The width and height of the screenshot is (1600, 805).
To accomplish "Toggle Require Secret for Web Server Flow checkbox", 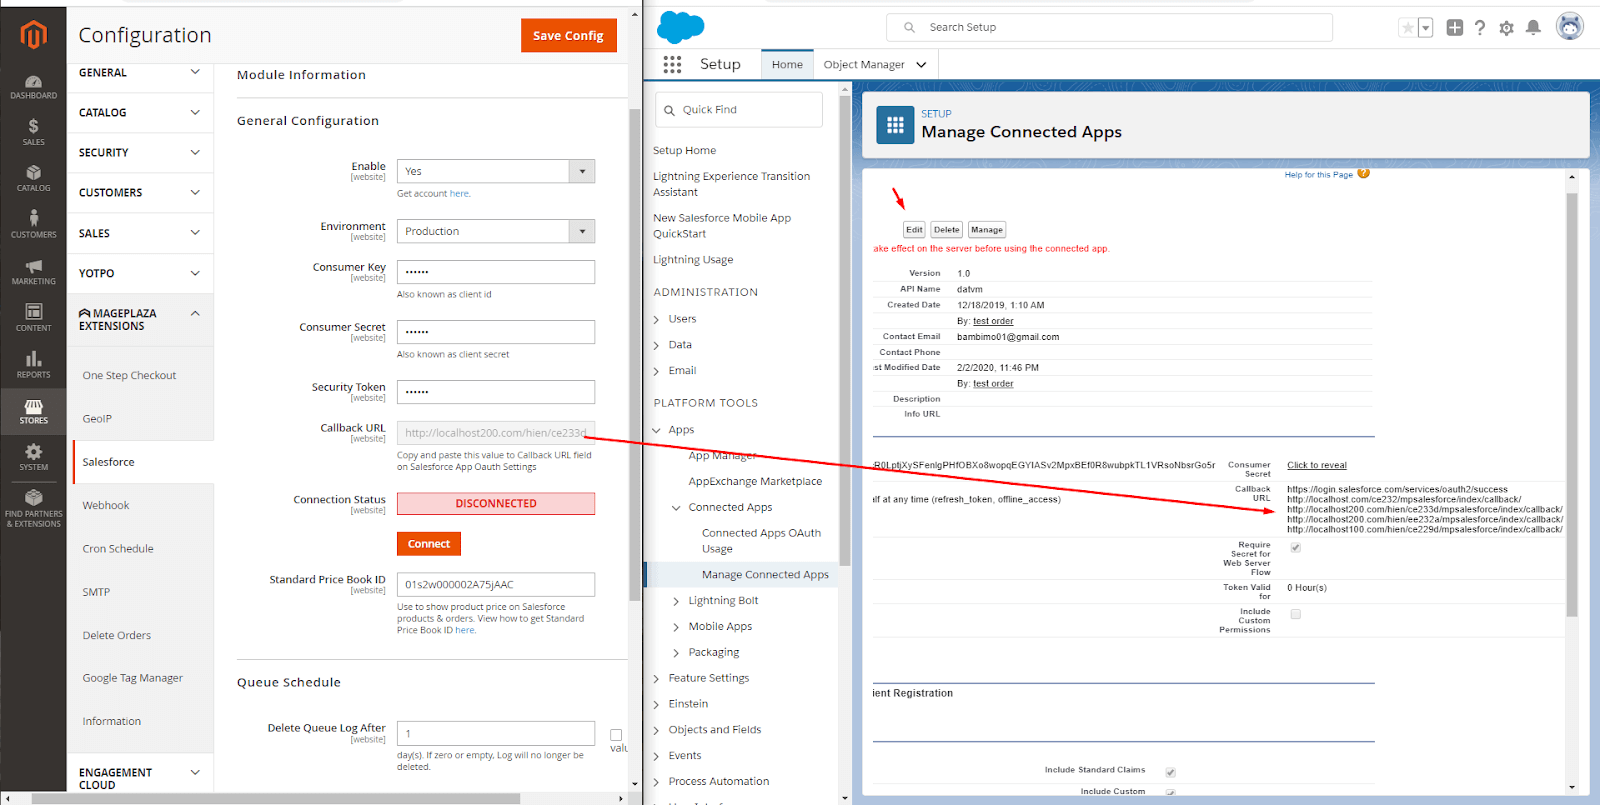I will tap(1296, 548).
